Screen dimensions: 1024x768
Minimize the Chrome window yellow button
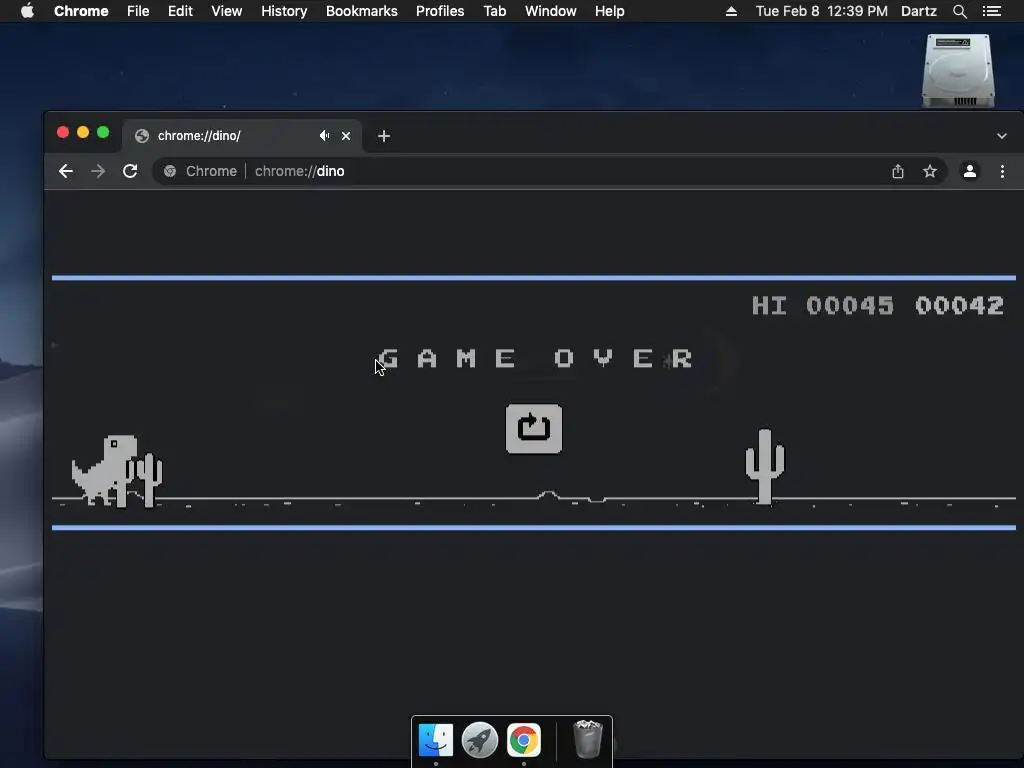[x=83, y=133]
